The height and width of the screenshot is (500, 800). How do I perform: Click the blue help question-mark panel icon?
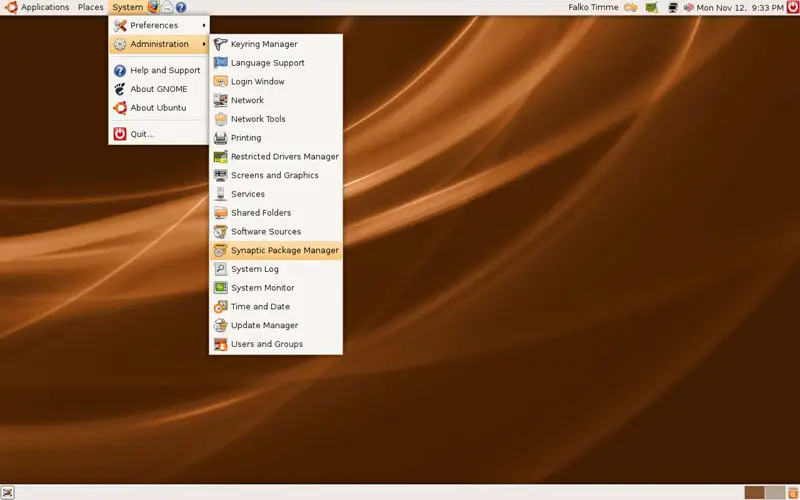pyautogui.click(x=181, y=7)
